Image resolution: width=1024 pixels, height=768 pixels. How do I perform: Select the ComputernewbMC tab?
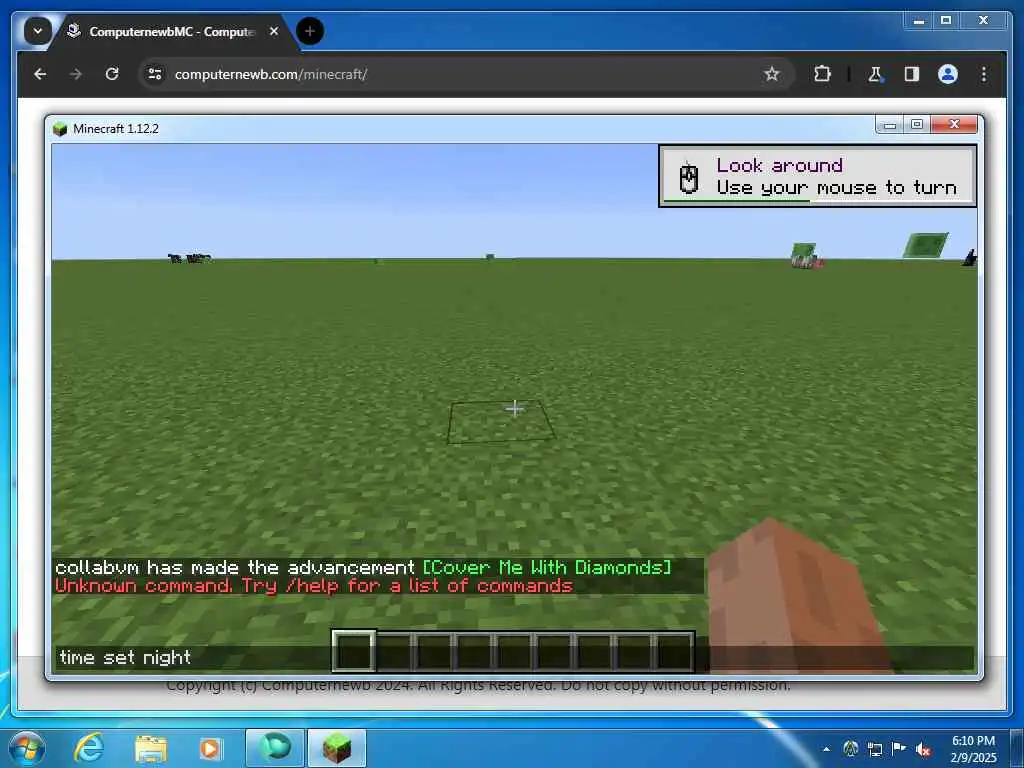[x=171, y=31]
